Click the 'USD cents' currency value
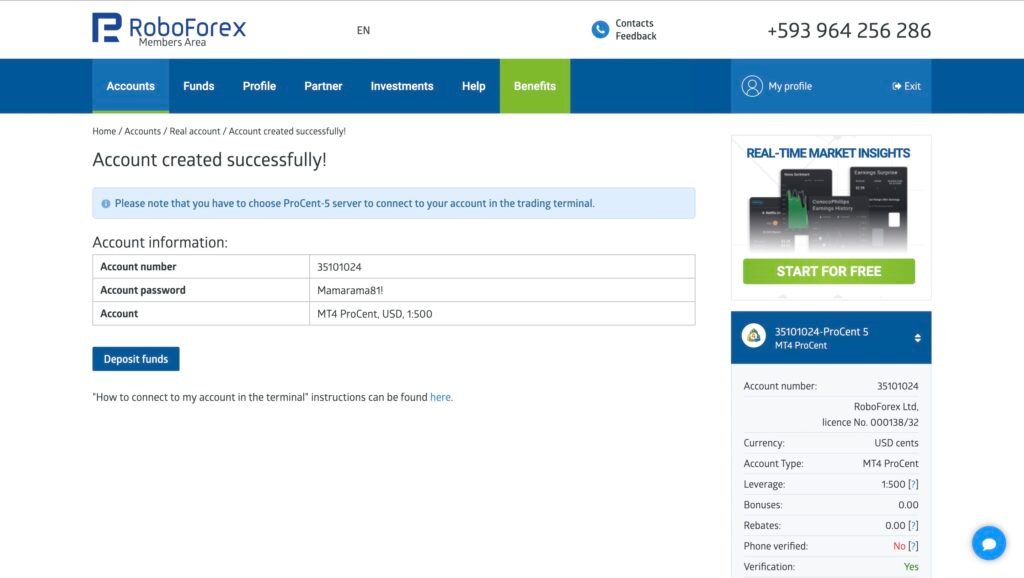The height and width of the screenshot is (578, 1024). 896,443
